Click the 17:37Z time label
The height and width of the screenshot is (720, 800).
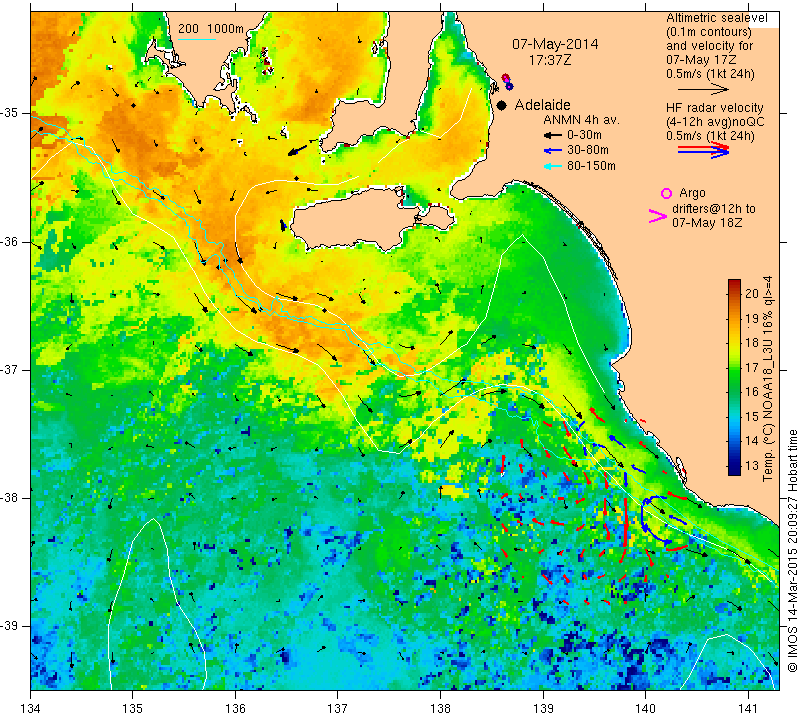point(550,60)
